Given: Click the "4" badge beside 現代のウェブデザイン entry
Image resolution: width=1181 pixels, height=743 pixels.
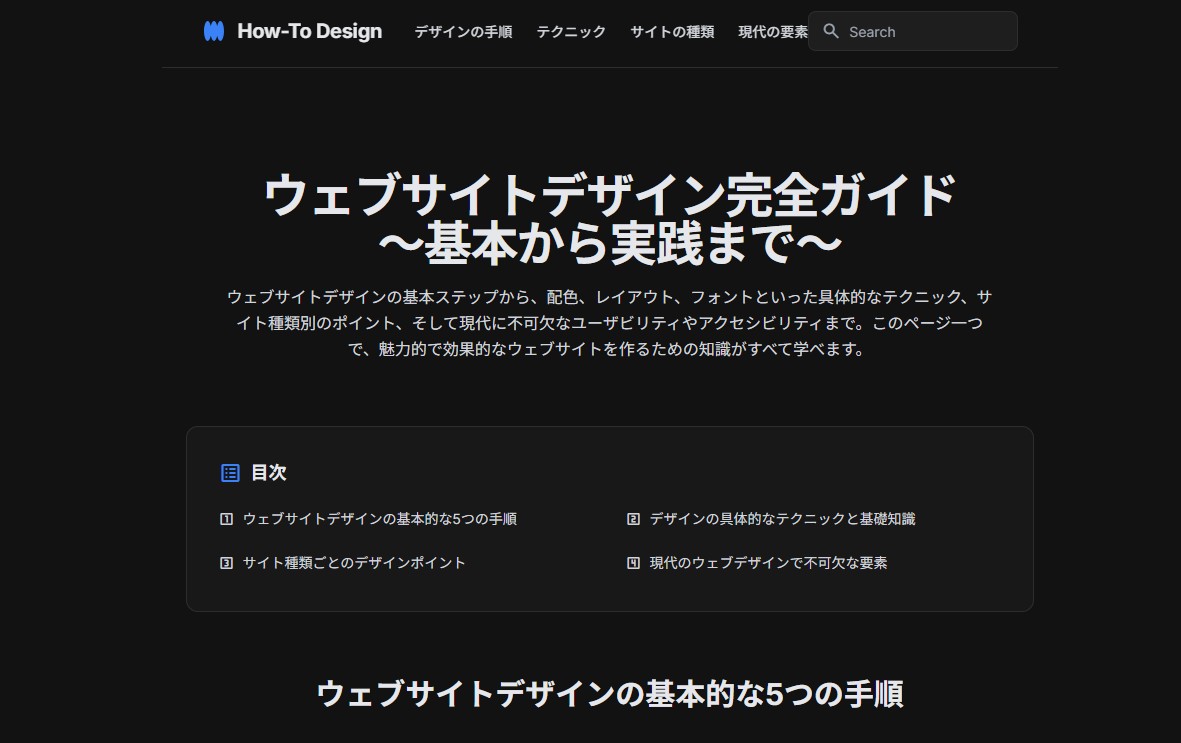Looking at the screenshot, I should click(x=633, y=563).
